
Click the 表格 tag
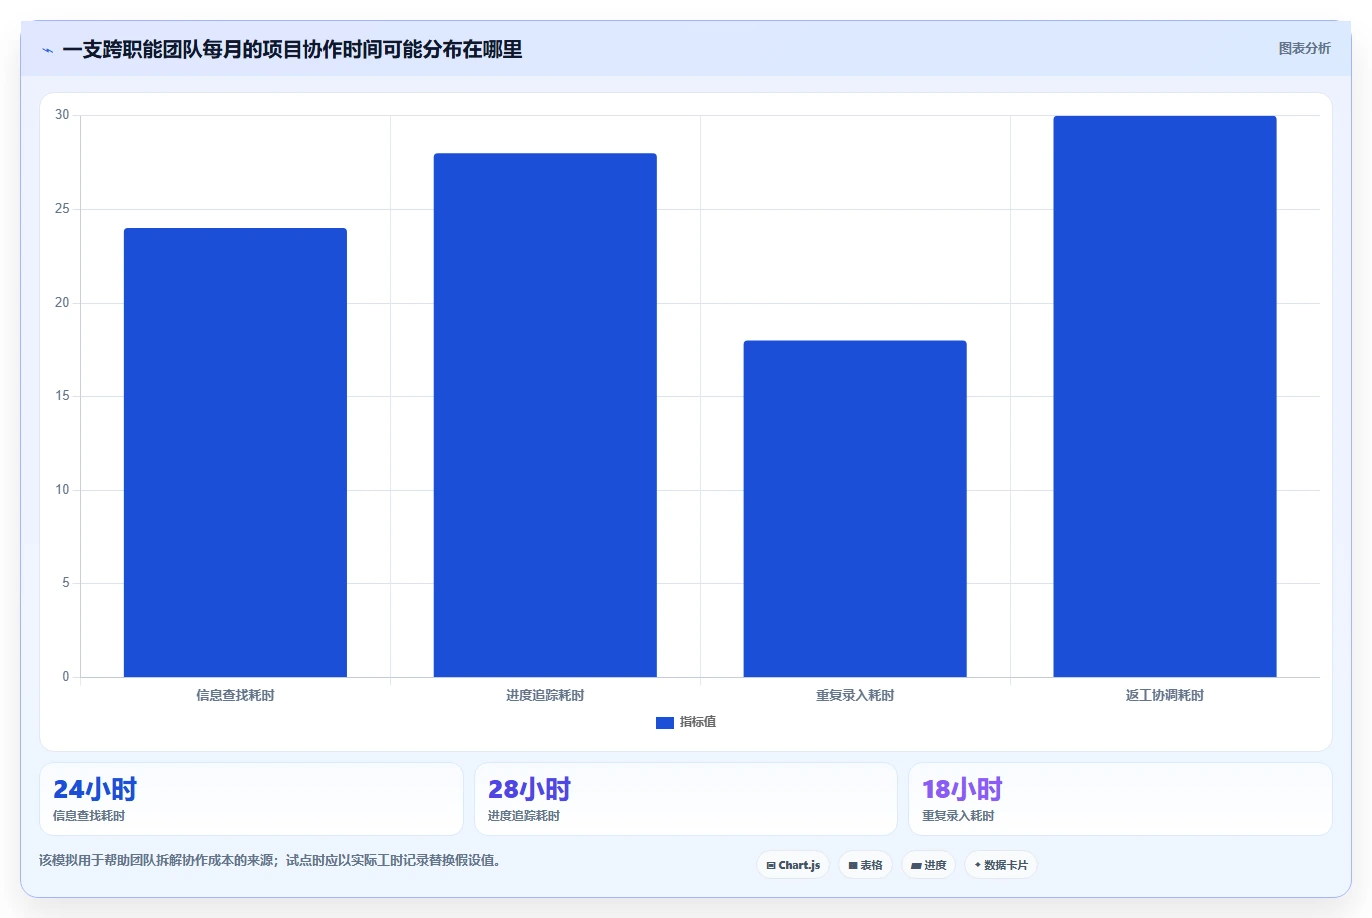[x=865, y=865]
